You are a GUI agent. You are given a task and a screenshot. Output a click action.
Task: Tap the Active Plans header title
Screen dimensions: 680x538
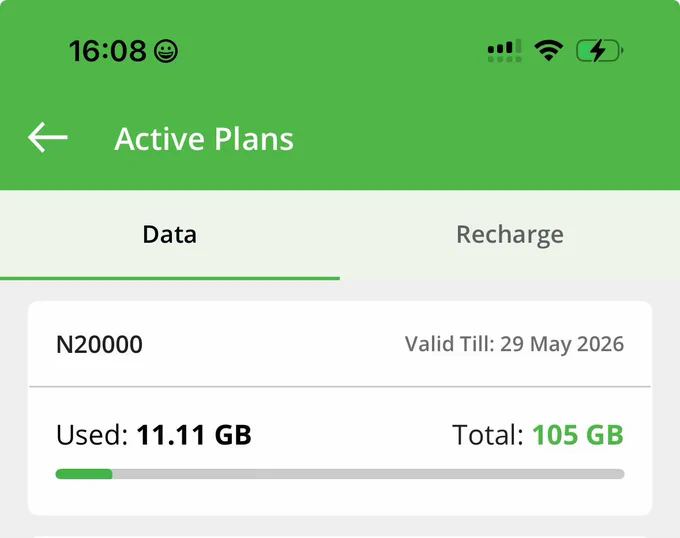pos(204,139)
